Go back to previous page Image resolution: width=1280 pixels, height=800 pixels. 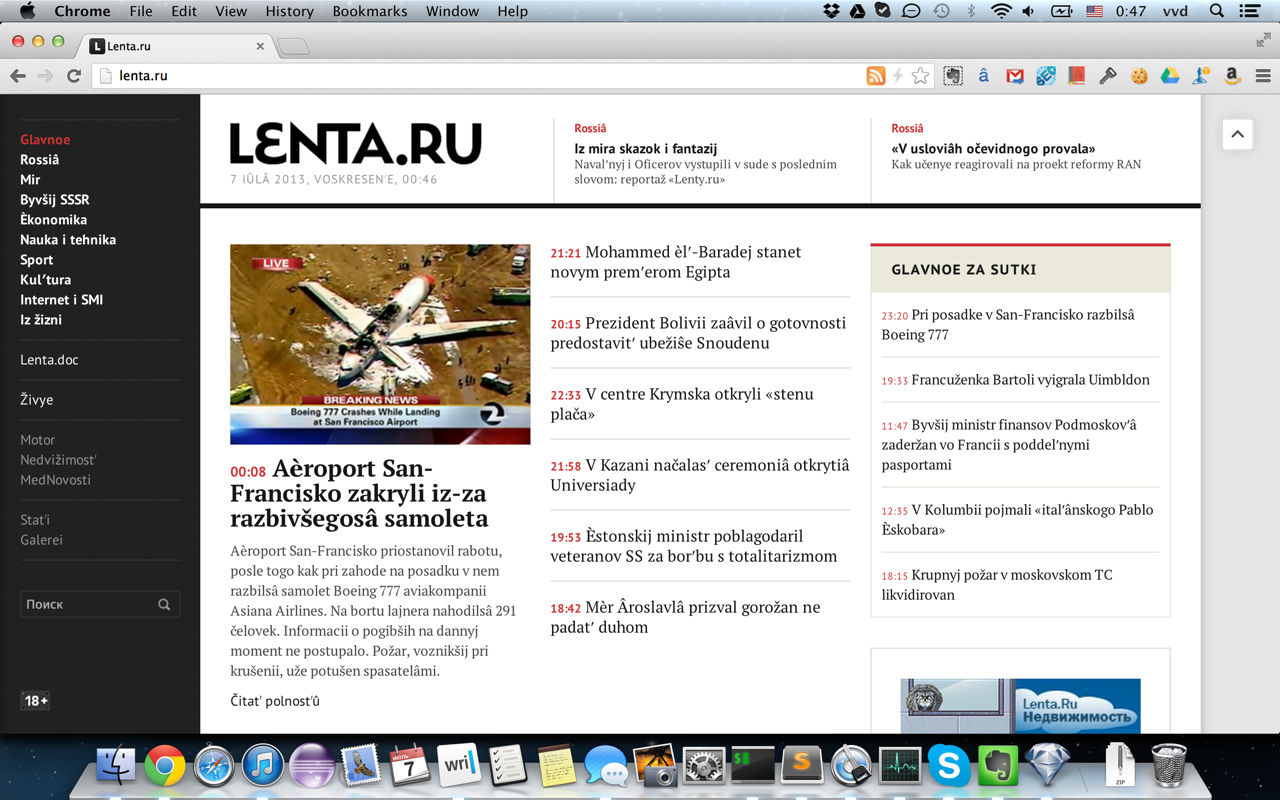coord(18,76)
